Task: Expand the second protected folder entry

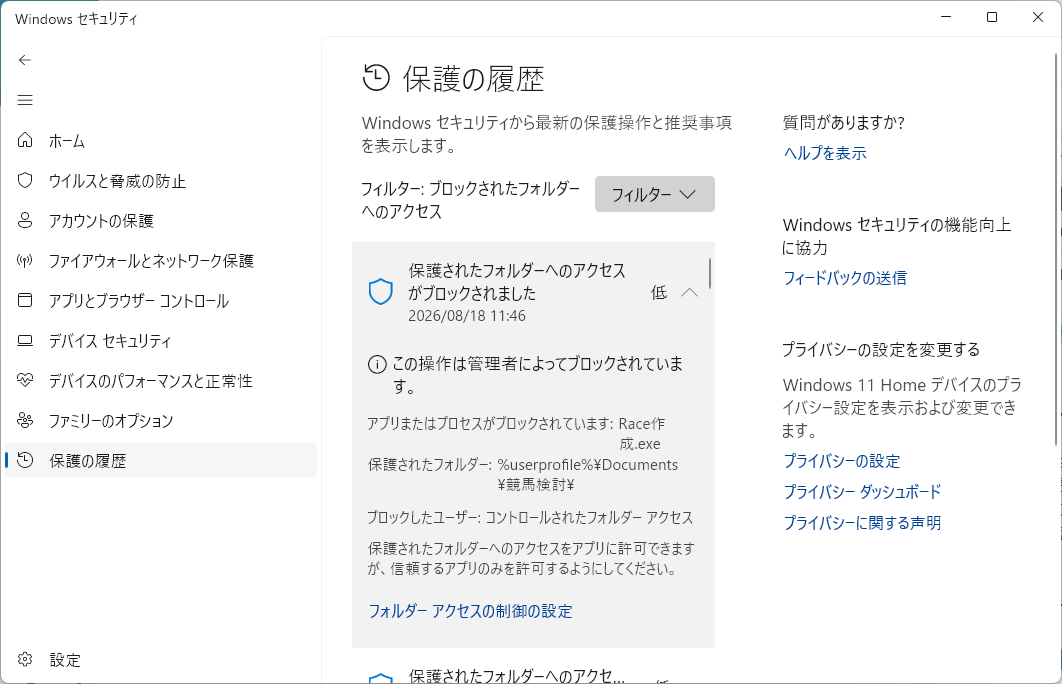Action: click(x=533, y=675)
